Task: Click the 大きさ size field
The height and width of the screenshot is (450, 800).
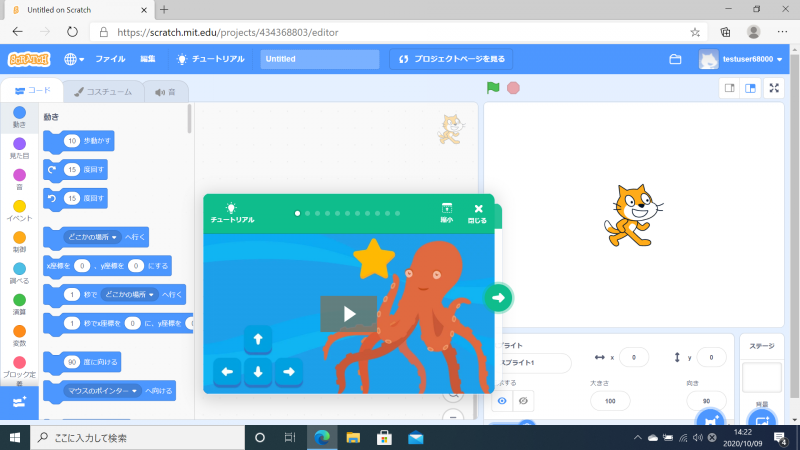Action: point(610,401)
